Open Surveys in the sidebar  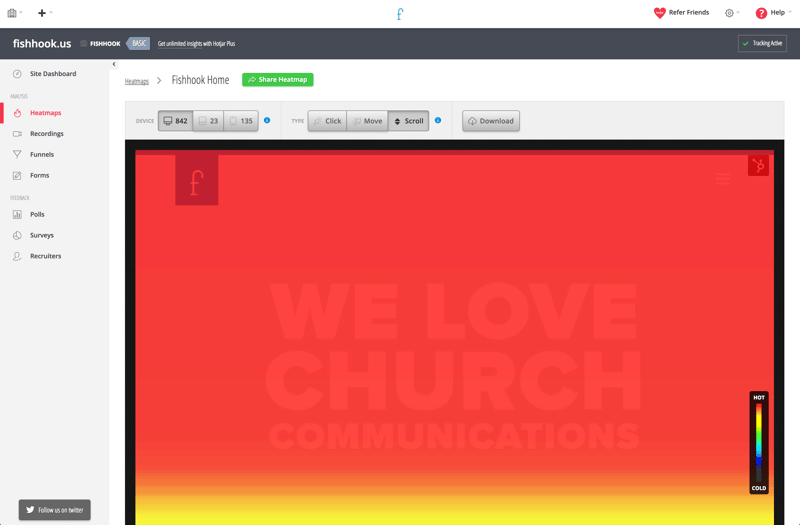[x=42, y=235]
